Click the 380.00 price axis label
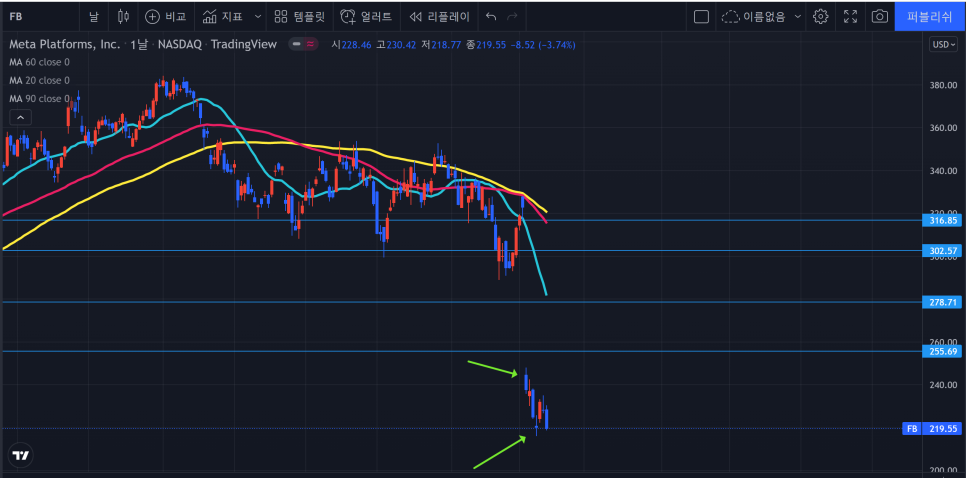The height and width of the screenshot is (478, 966). (943, 85)
